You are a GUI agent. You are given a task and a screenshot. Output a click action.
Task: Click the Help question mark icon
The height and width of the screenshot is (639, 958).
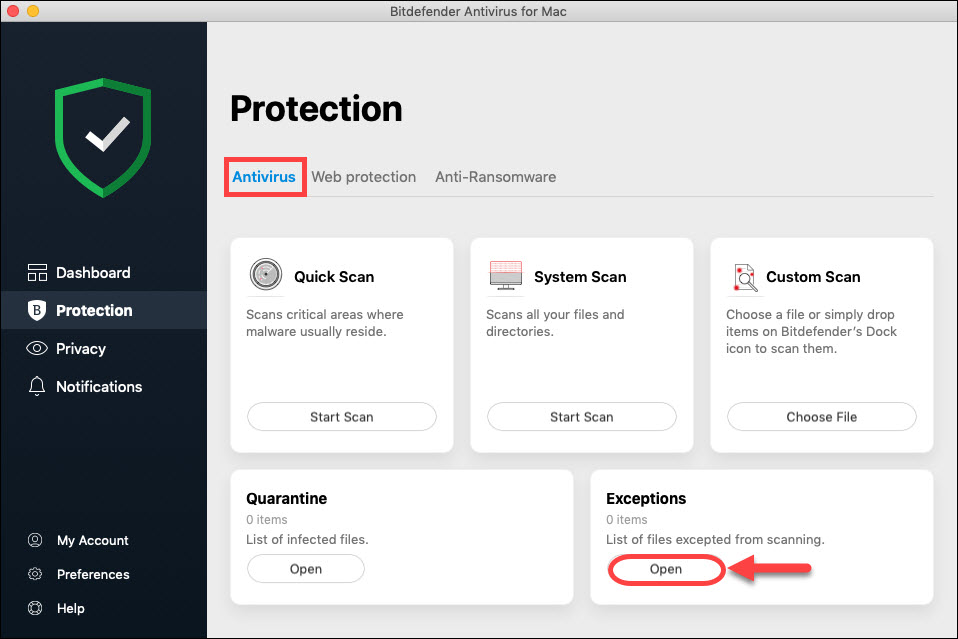[x=37, y=608]
